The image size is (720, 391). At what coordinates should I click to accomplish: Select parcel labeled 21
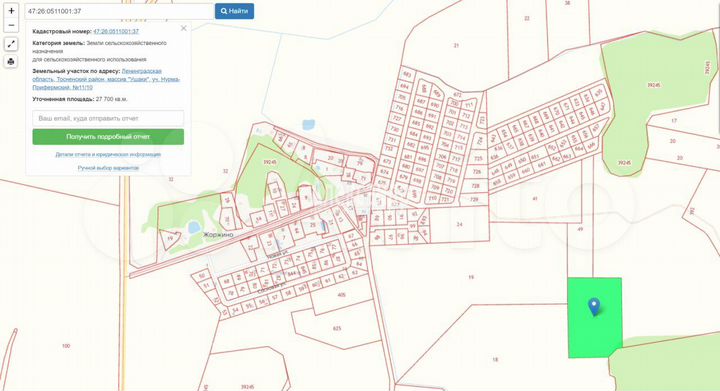pyautogui.click(x=456, y=45)
